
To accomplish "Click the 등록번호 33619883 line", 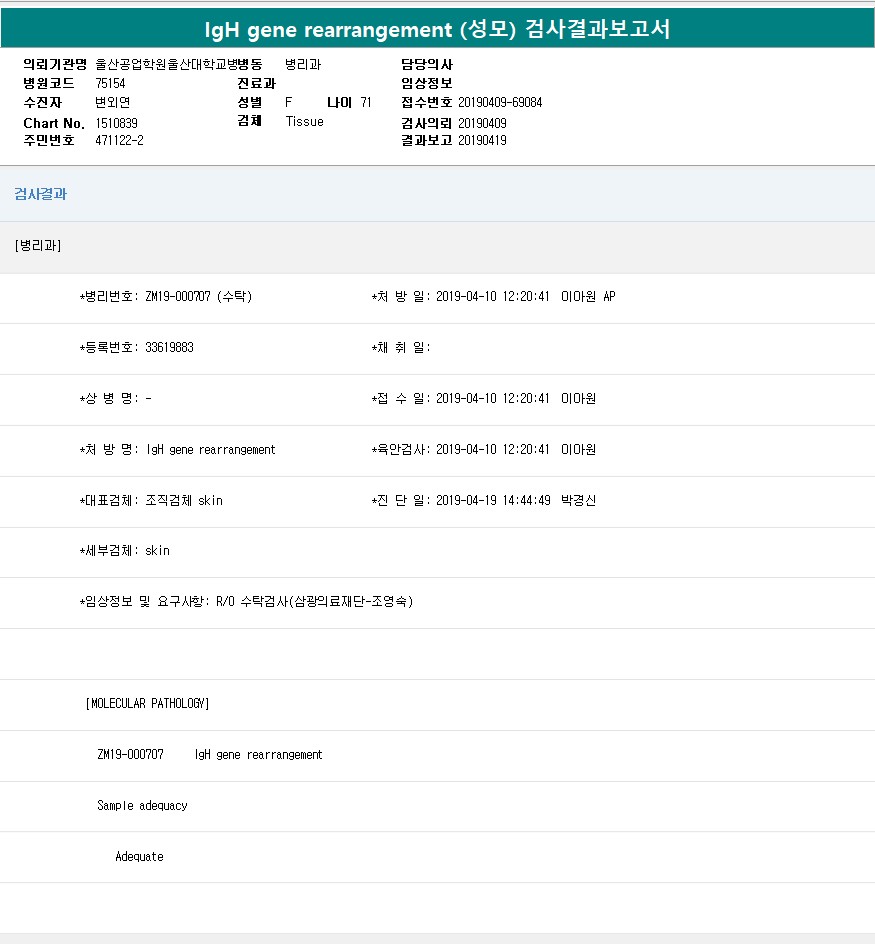I will 137,348.
